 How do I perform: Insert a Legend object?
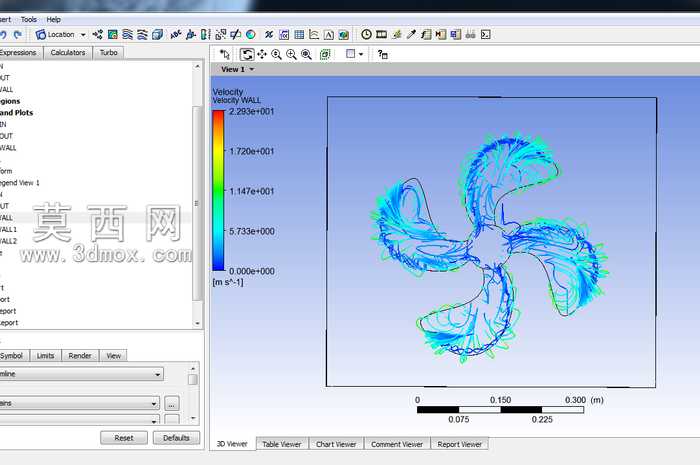pyautogui.click(x=205, y=34)
